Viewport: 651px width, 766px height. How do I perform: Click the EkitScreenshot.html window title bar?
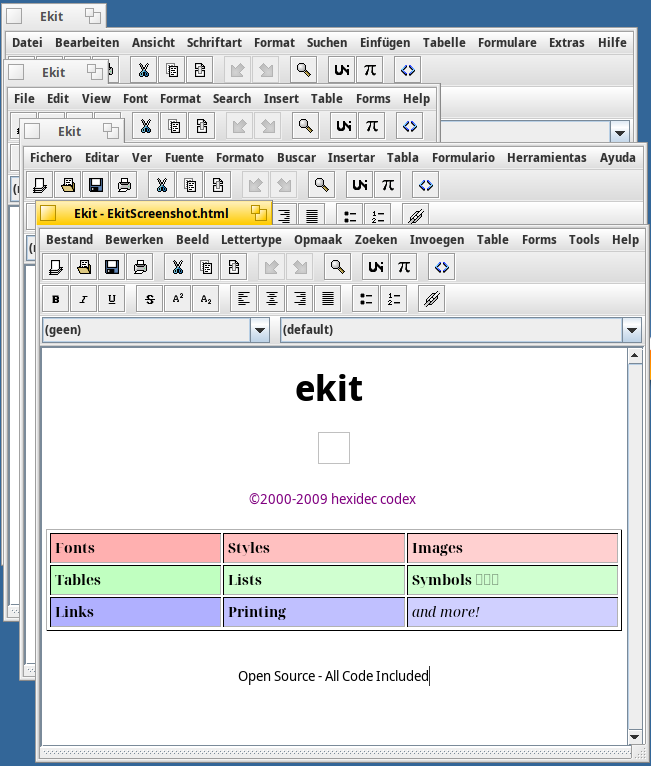(x=154, y=213)
